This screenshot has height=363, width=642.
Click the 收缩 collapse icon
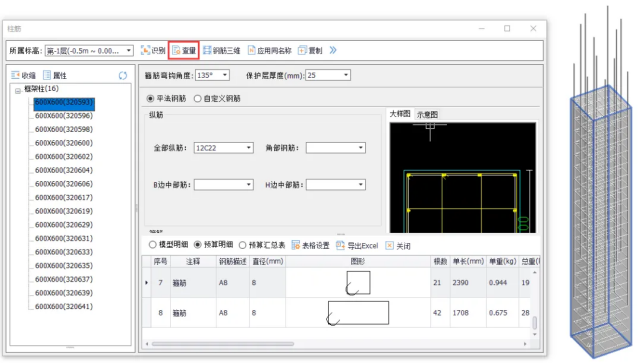tap(16, 75)
